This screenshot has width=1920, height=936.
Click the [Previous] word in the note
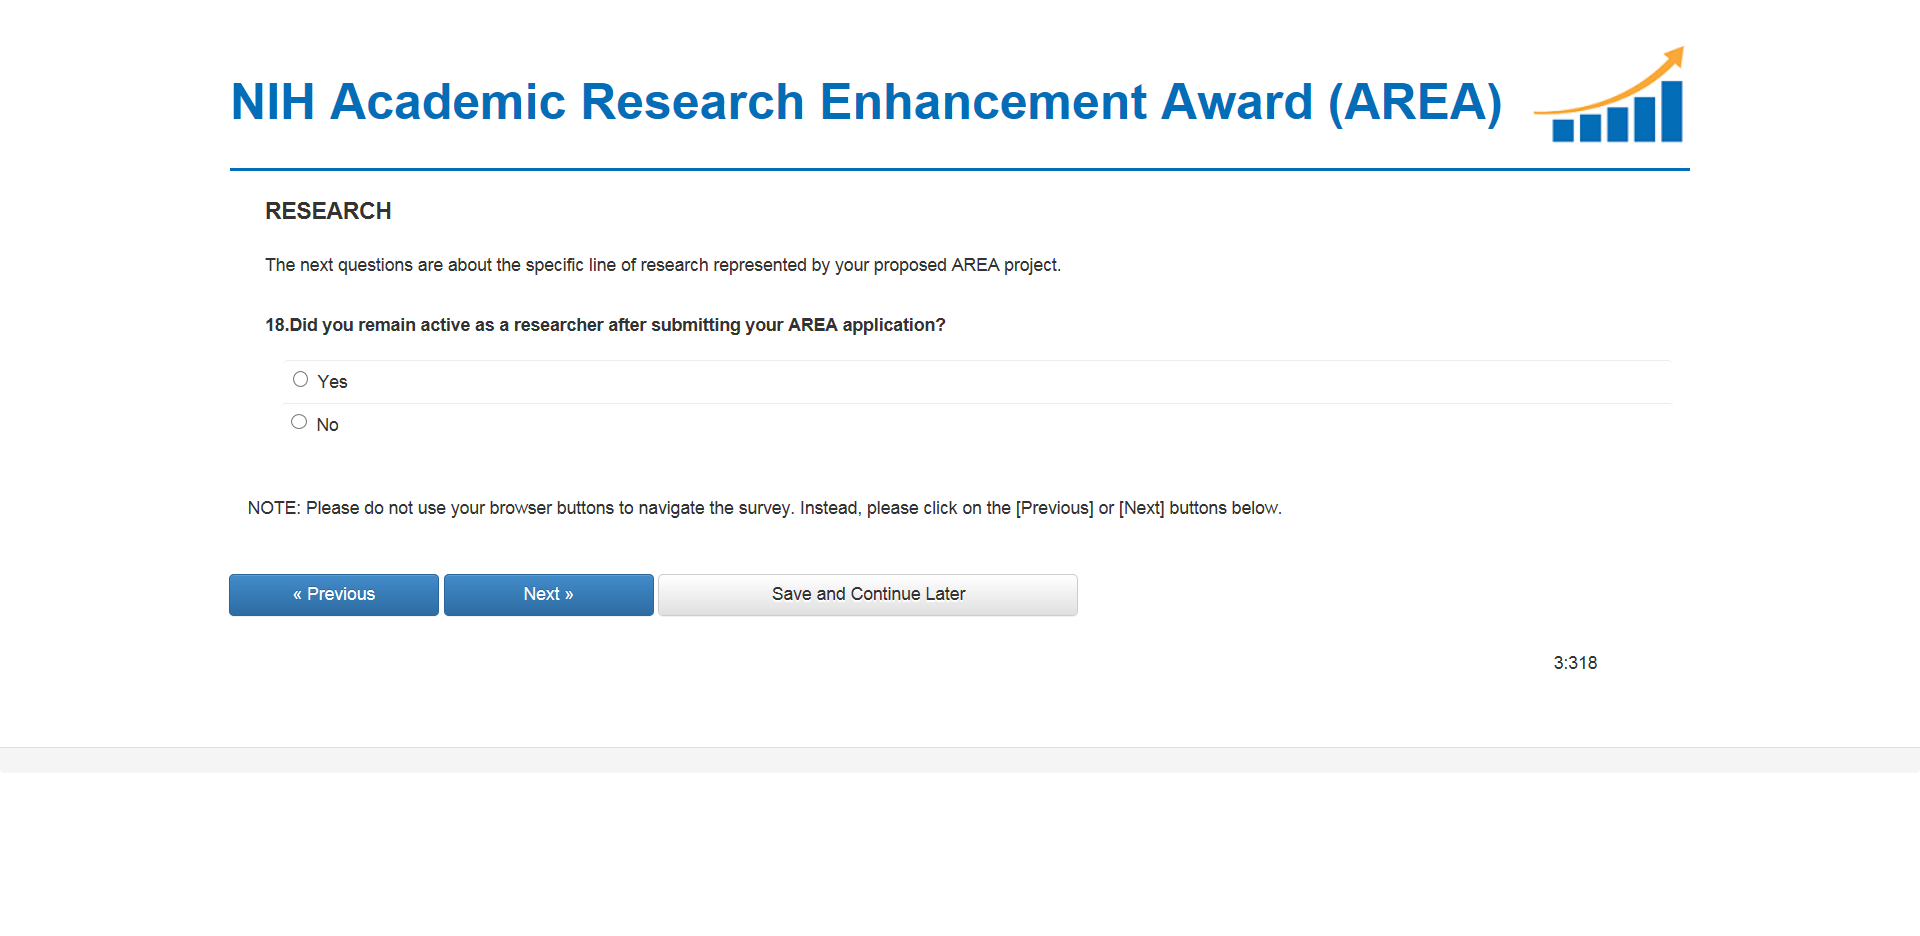pyautogui.click(x=1054, y=508)
